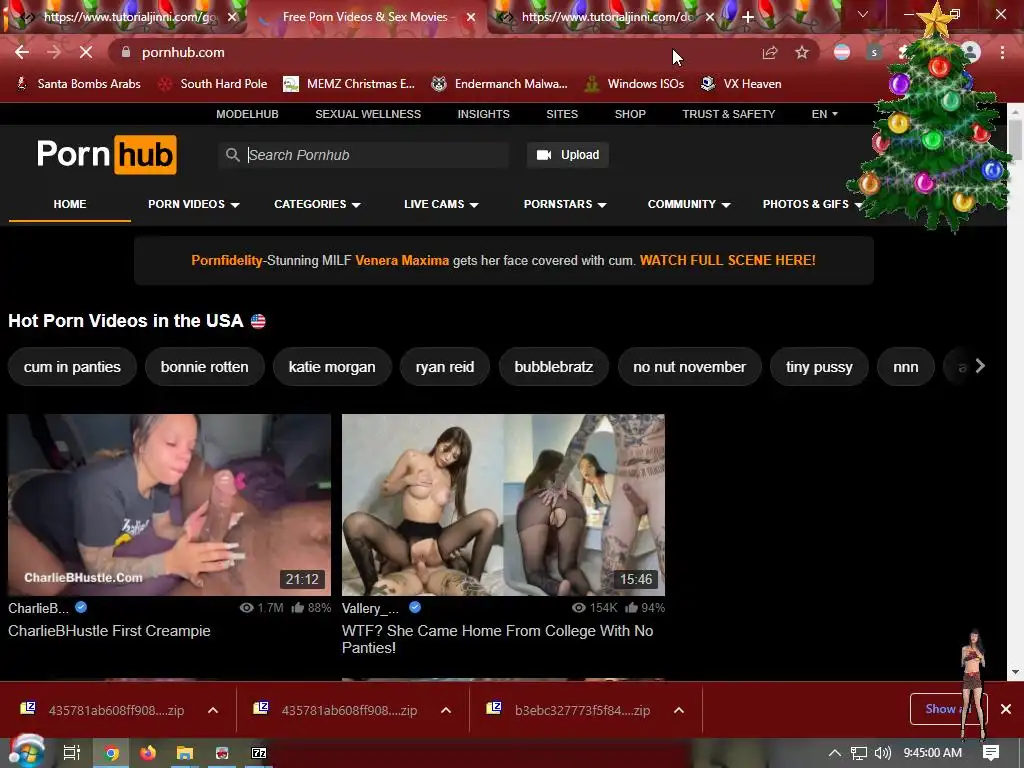Click the Upload button
The image size is (1024, 768).
[568, 155]
